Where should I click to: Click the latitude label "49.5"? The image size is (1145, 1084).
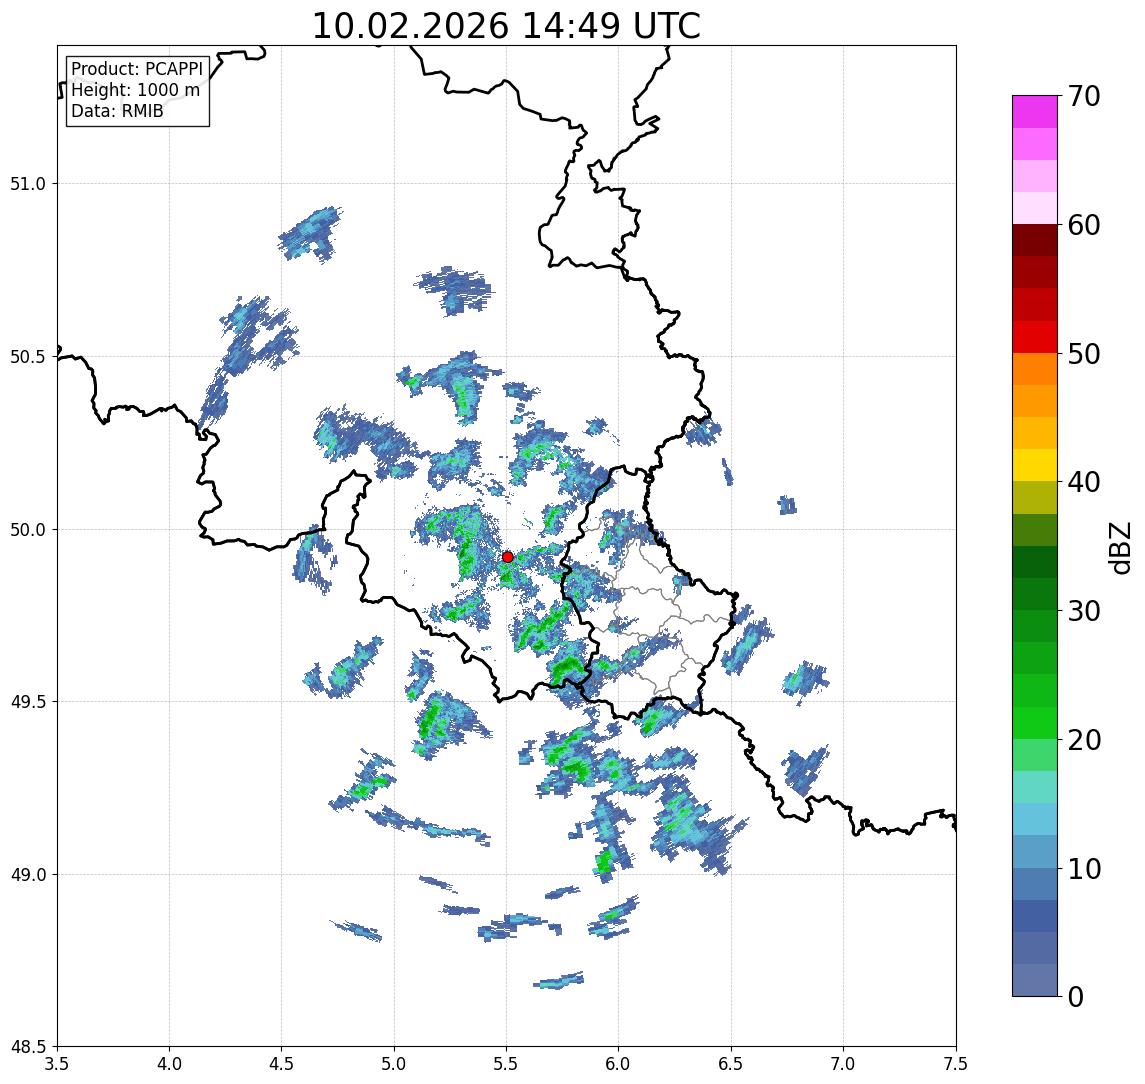(x=28, y=701)
